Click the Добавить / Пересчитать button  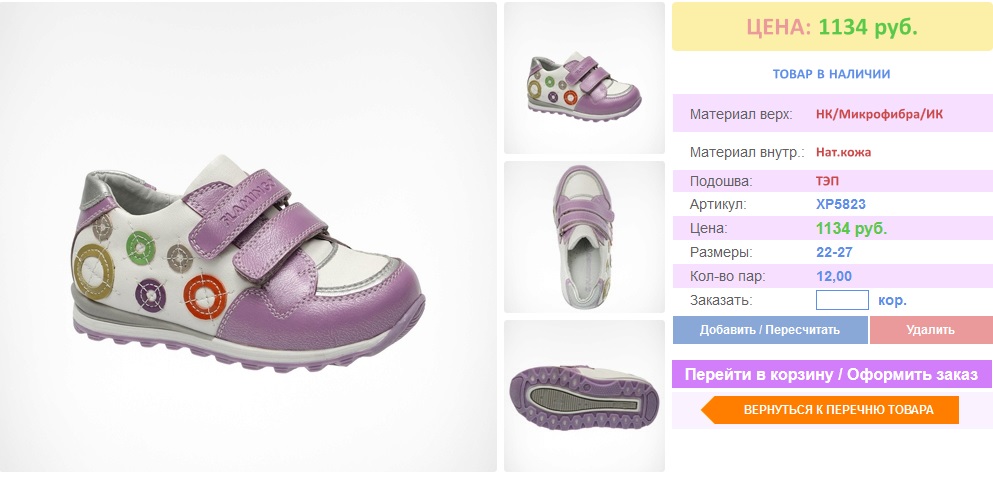[x=769, y=330]
